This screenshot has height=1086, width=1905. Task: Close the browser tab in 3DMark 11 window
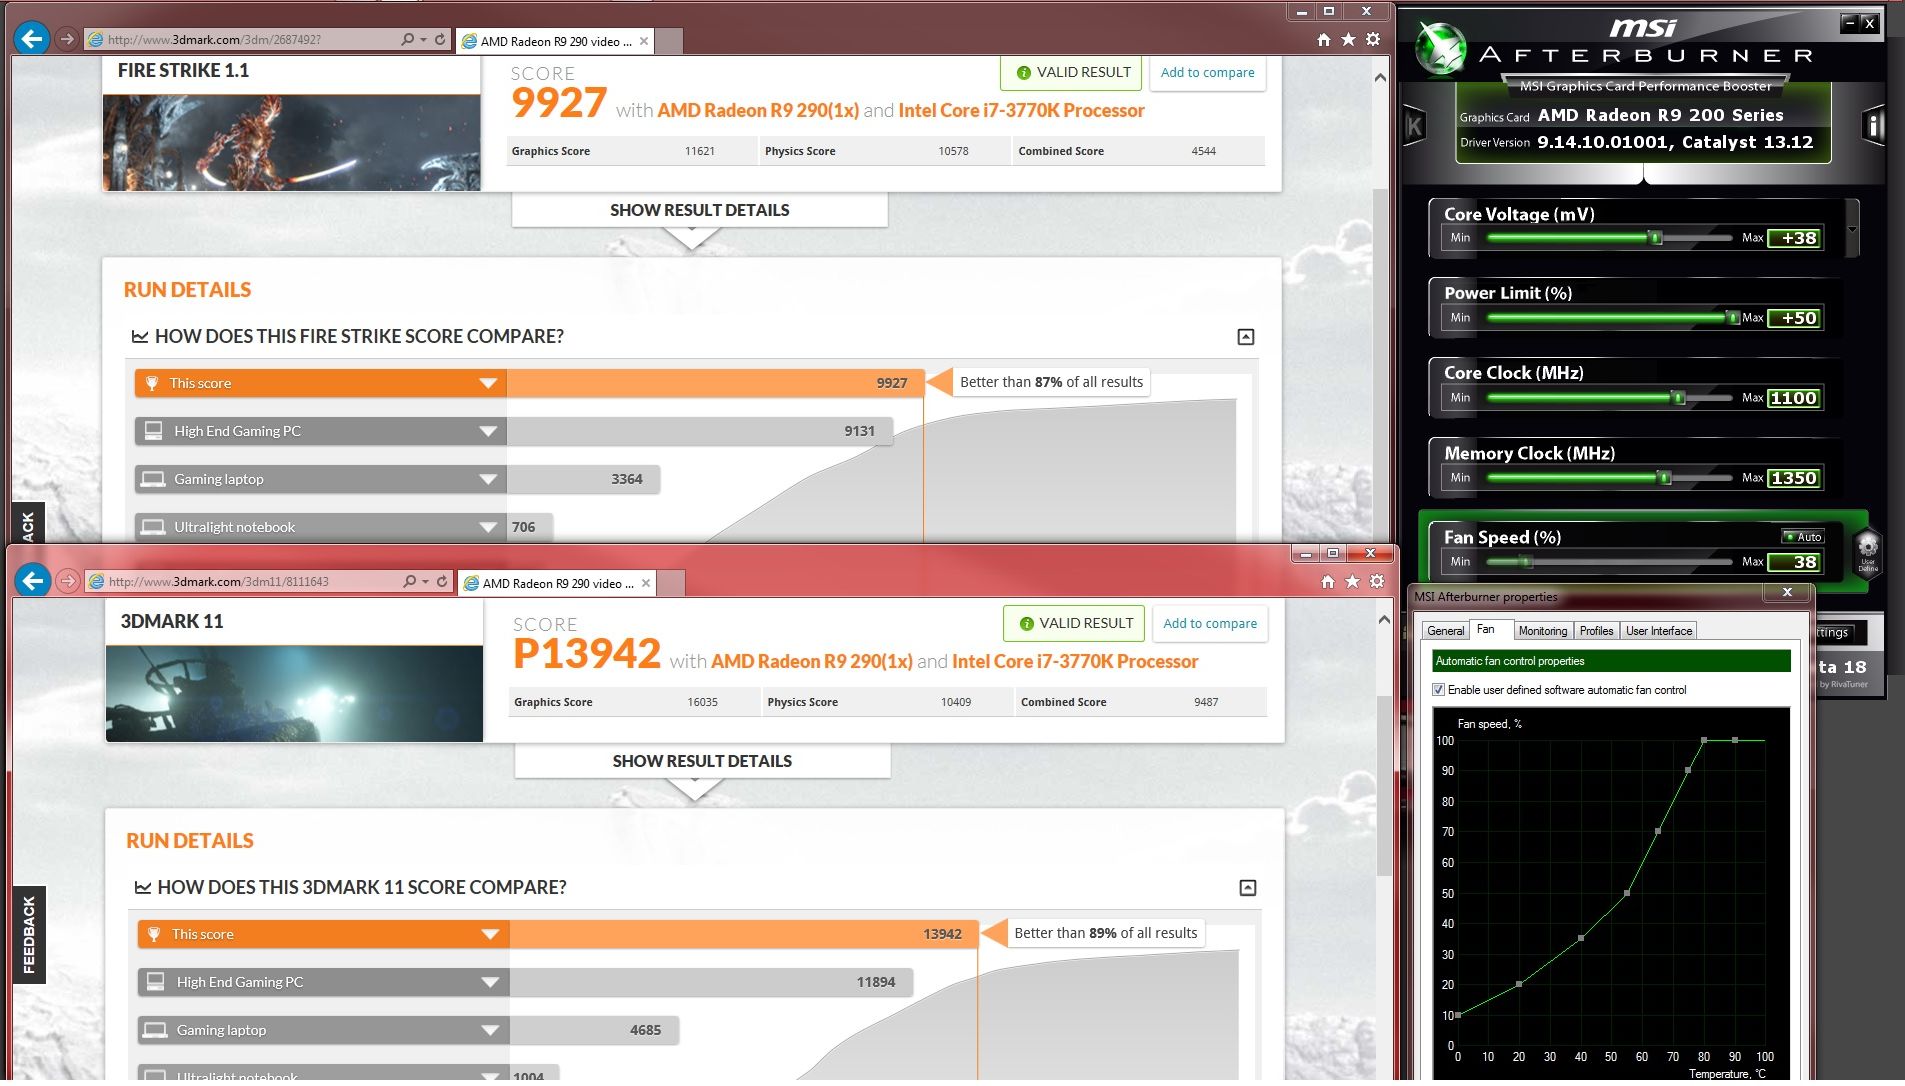tap(646, 583)
